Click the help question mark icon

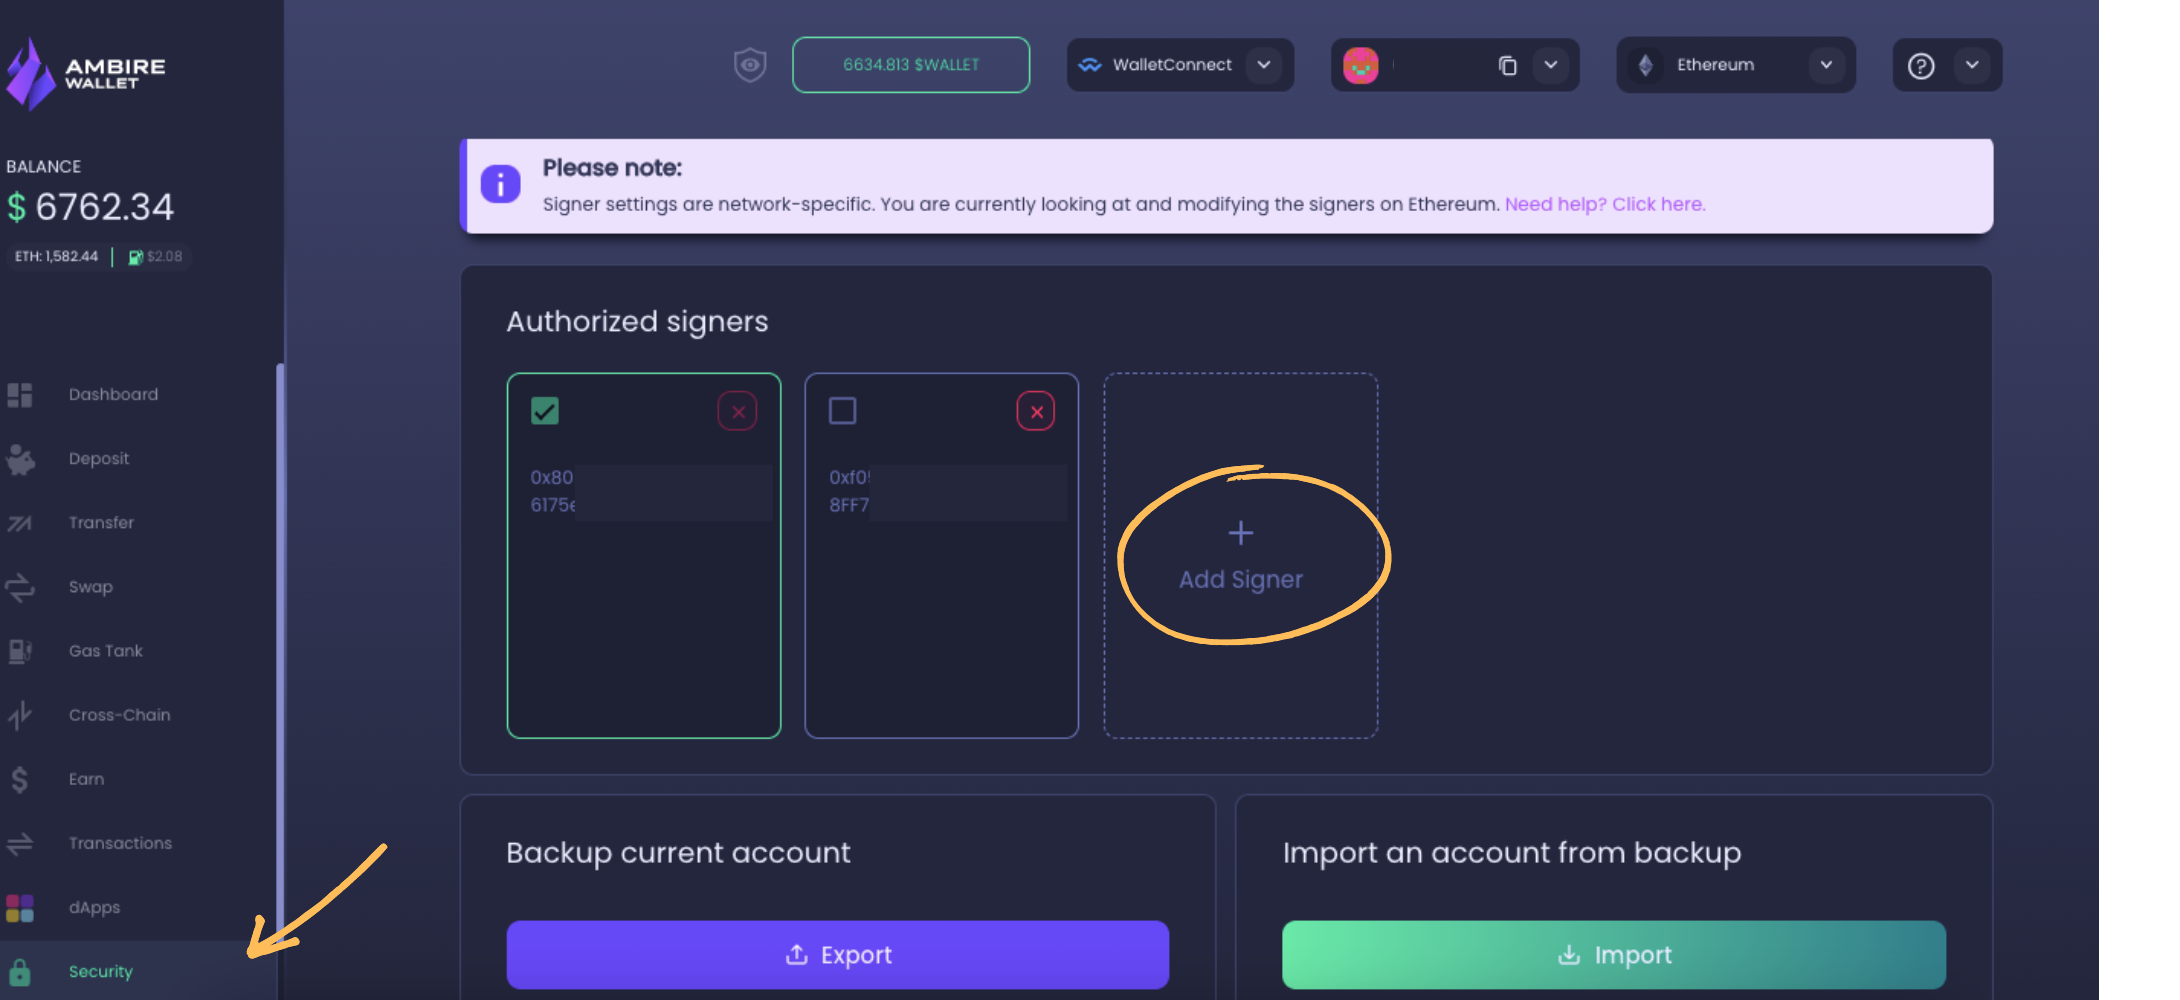coord(1920,66)
